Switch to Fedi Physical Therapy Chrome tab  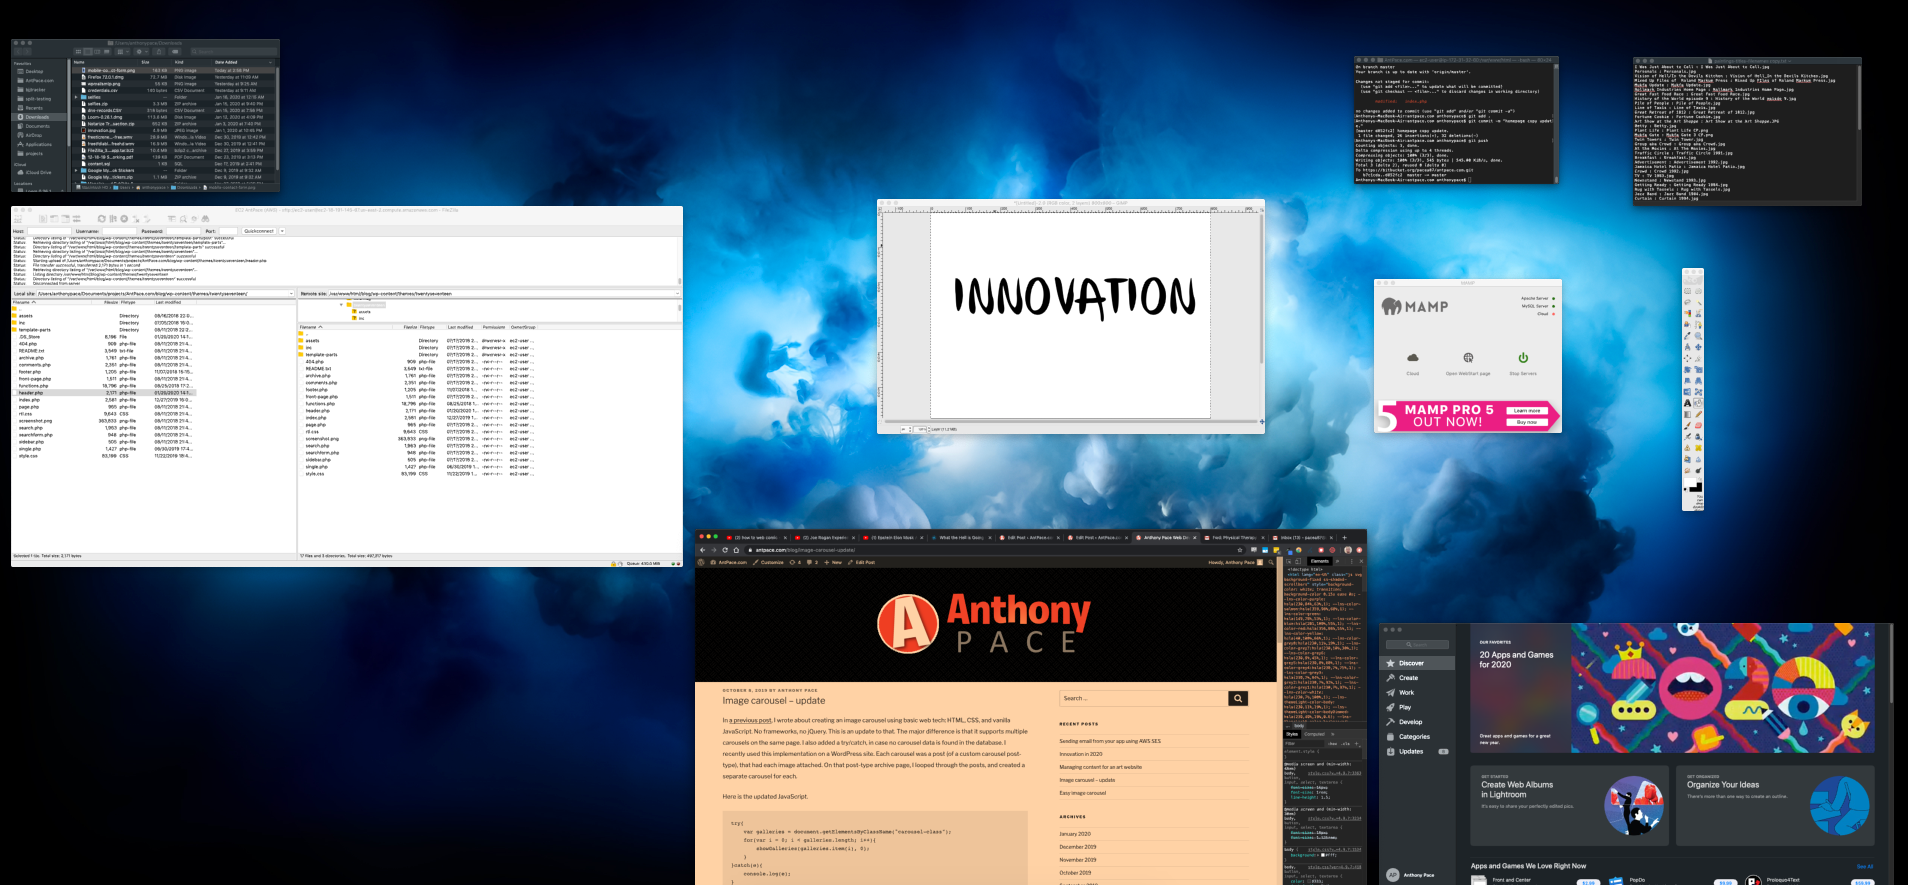tap(1235, 538)
